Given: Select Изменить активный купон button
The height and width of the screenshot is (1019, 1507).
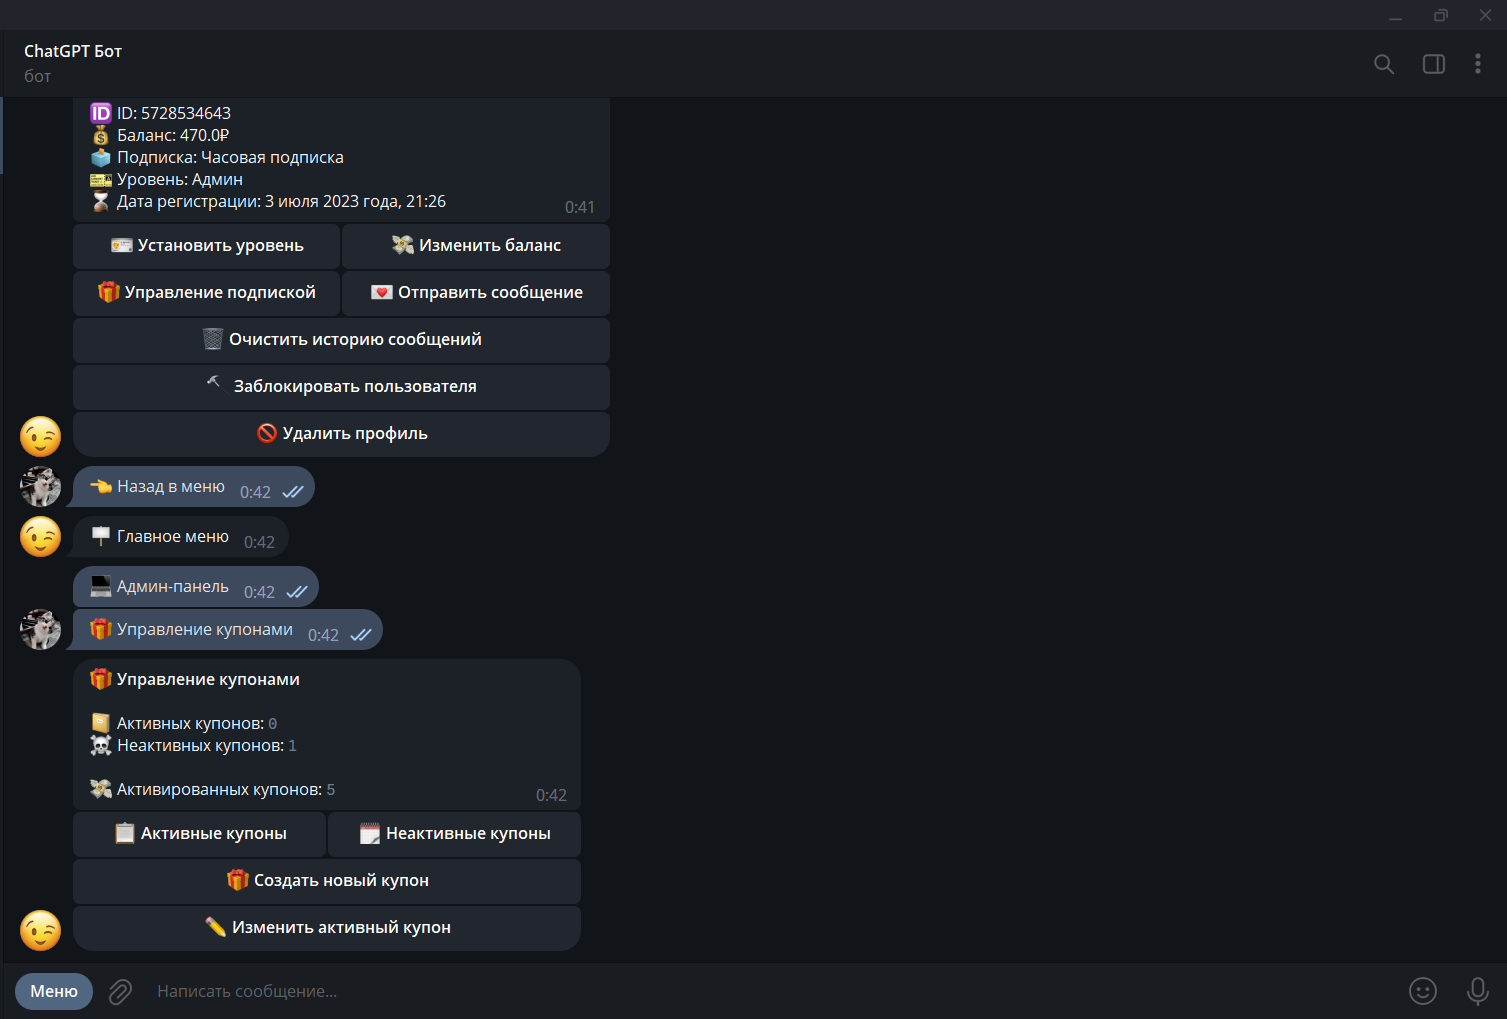Looking at the screenshot, I should click(x=327, y=927).
